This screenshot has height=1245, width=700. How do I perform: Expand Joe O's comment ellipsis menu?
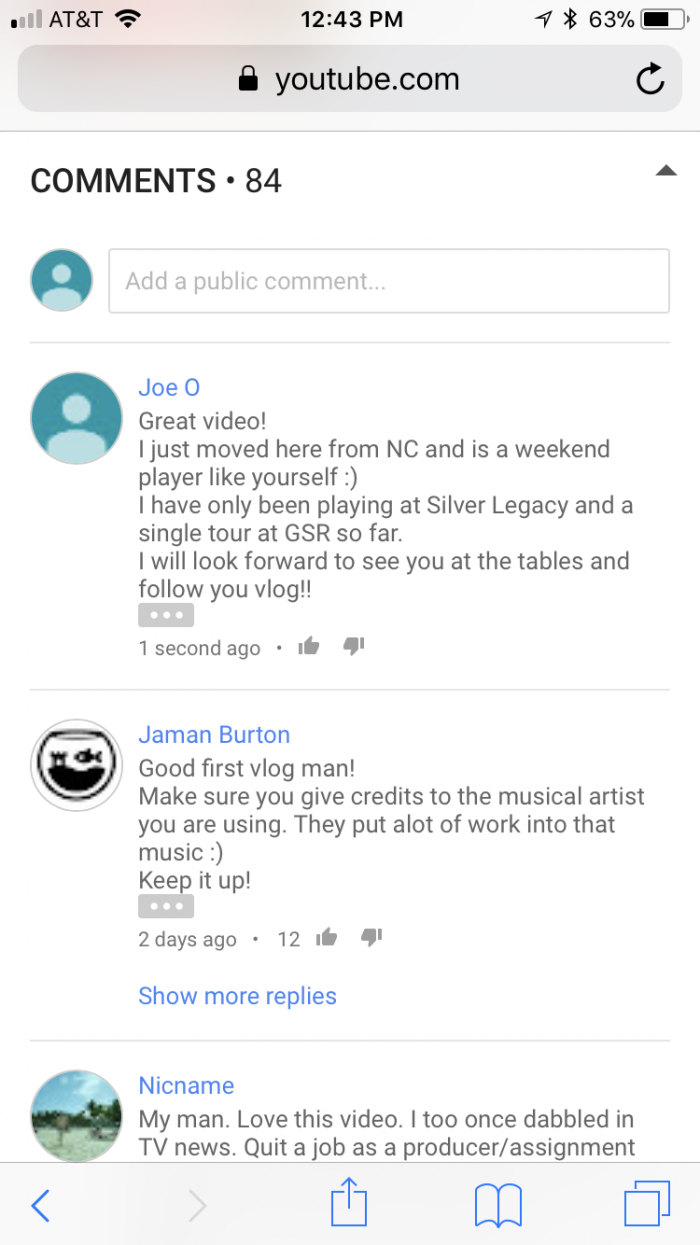(166, 615)
